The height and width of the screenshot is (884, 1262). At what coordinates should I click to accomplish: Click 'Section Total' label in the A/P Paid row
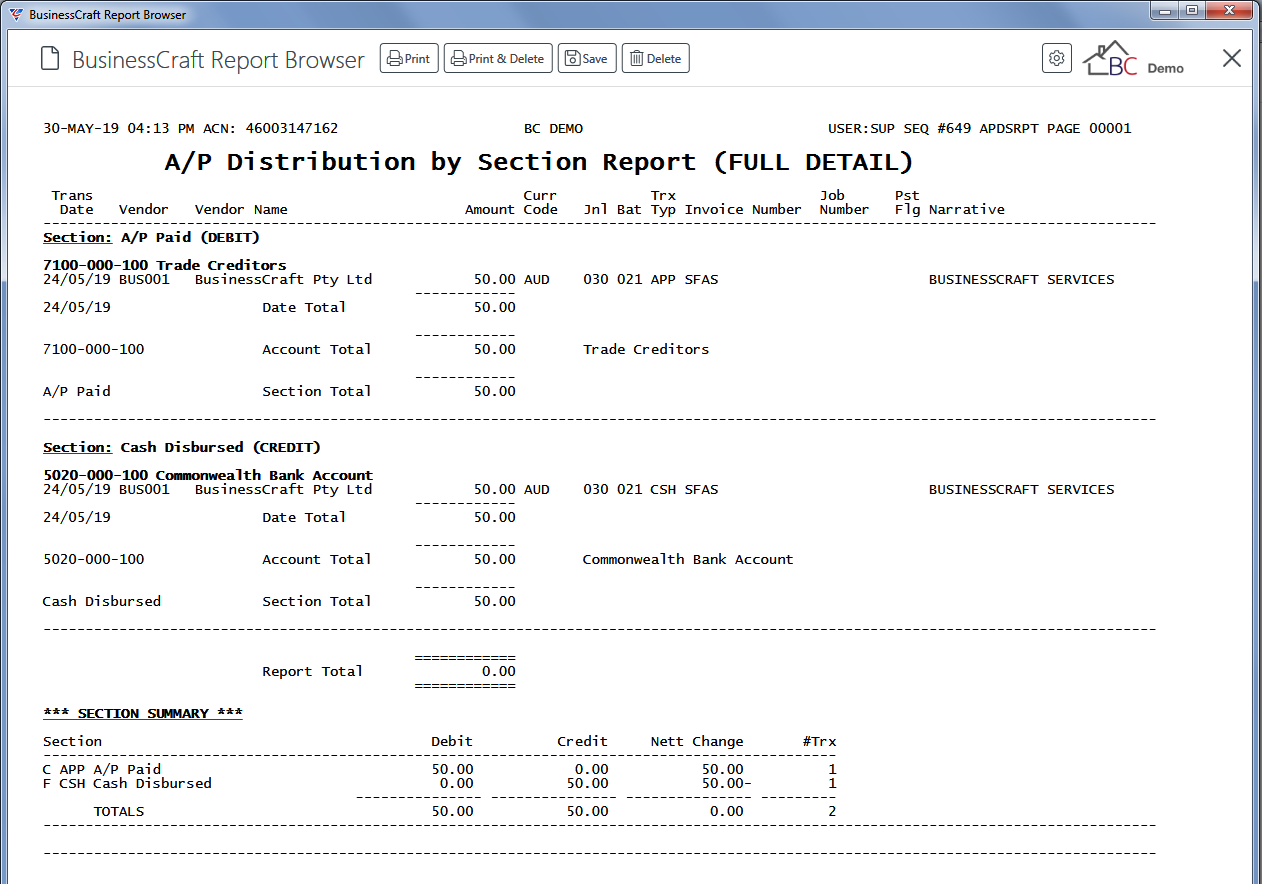coord(317,392)
